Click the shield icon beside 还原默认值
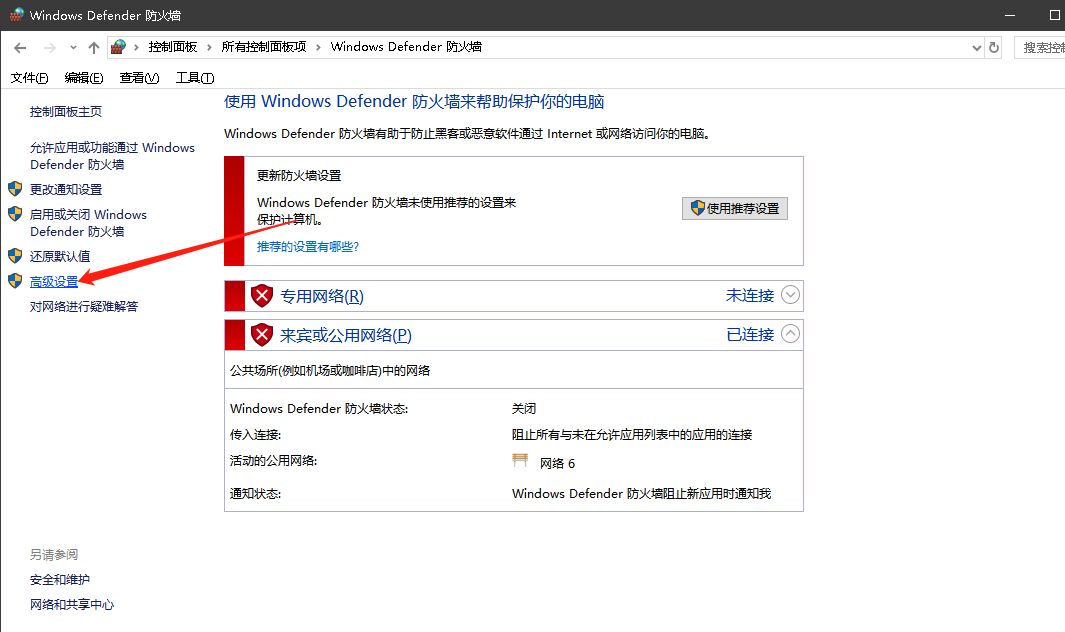This screenshot has width=1065, height=632. point(15,256)
